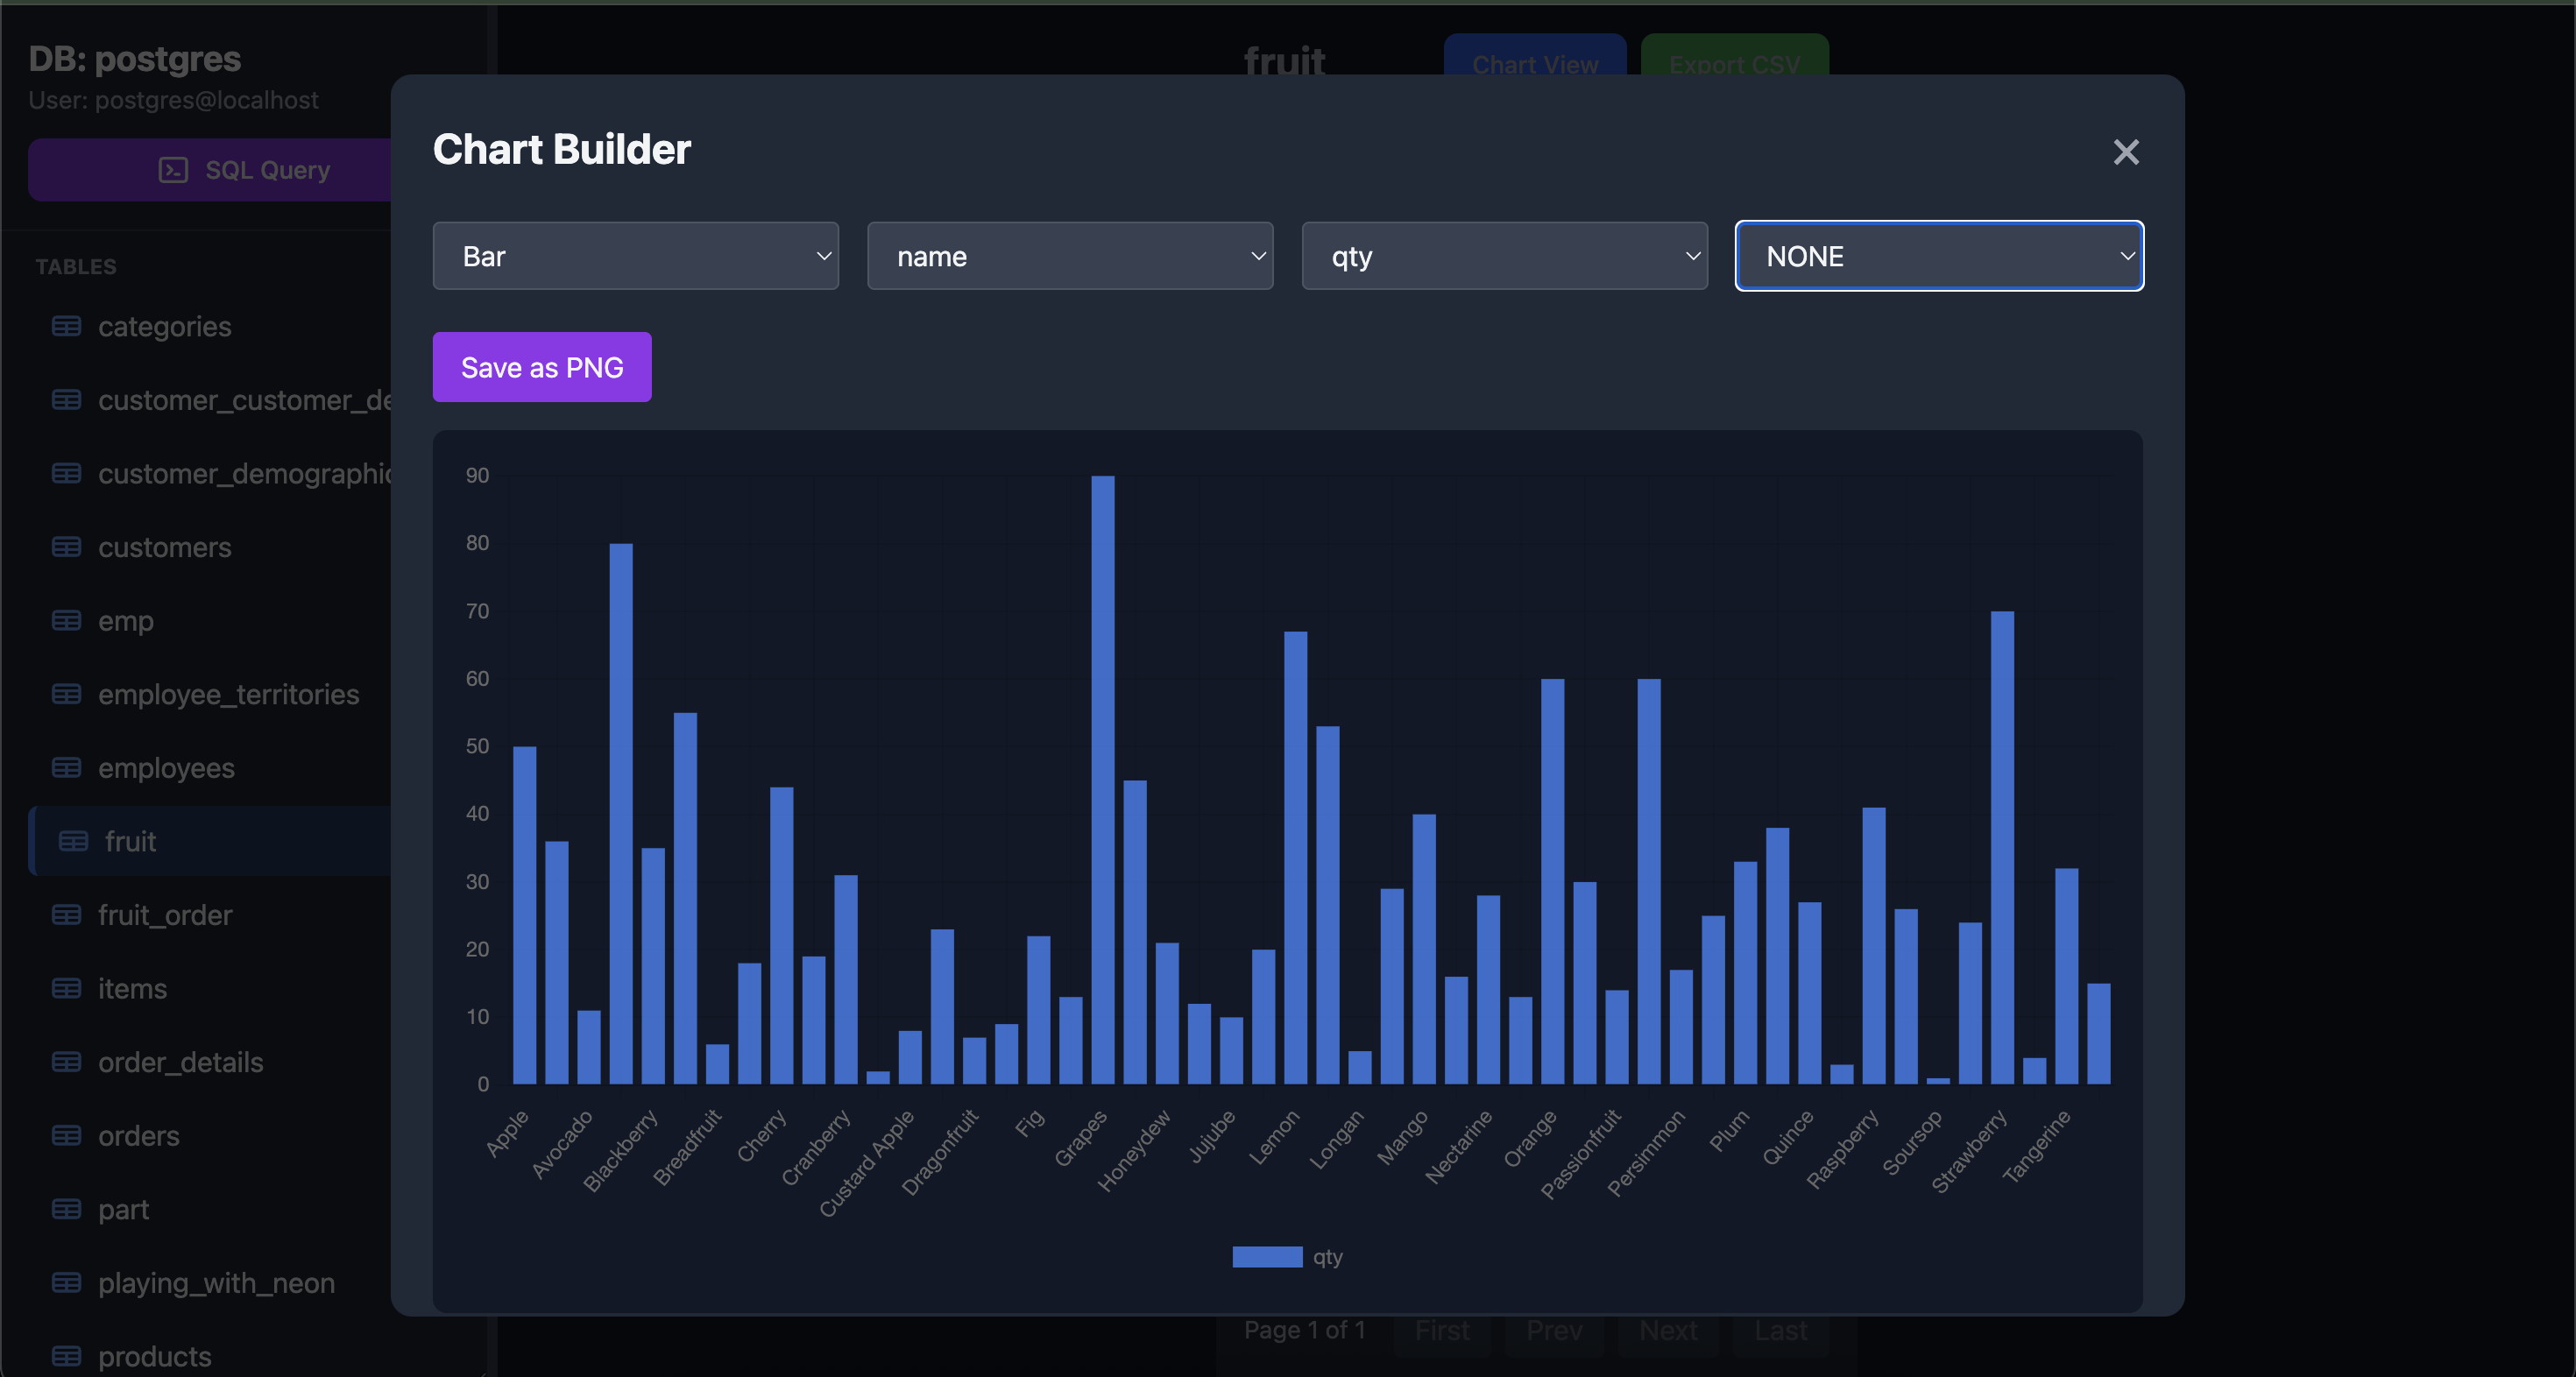Select the items table in sidebar
This screenshot has height=1377, width=2576.
pyautogui.click(x=132, y=989)
